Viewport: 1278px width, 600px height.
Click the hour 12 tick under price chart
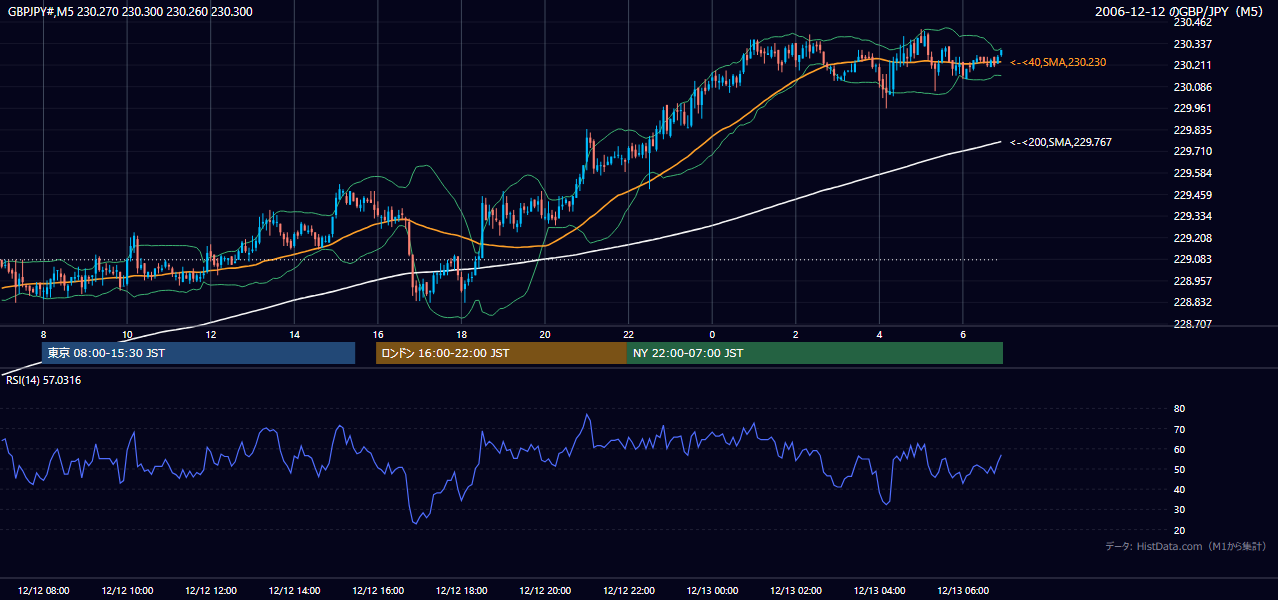tap(211, 334)
